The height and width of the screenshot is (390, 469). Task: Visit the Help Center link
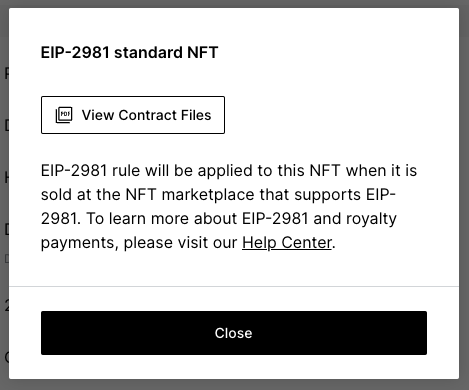coord(287,242)
